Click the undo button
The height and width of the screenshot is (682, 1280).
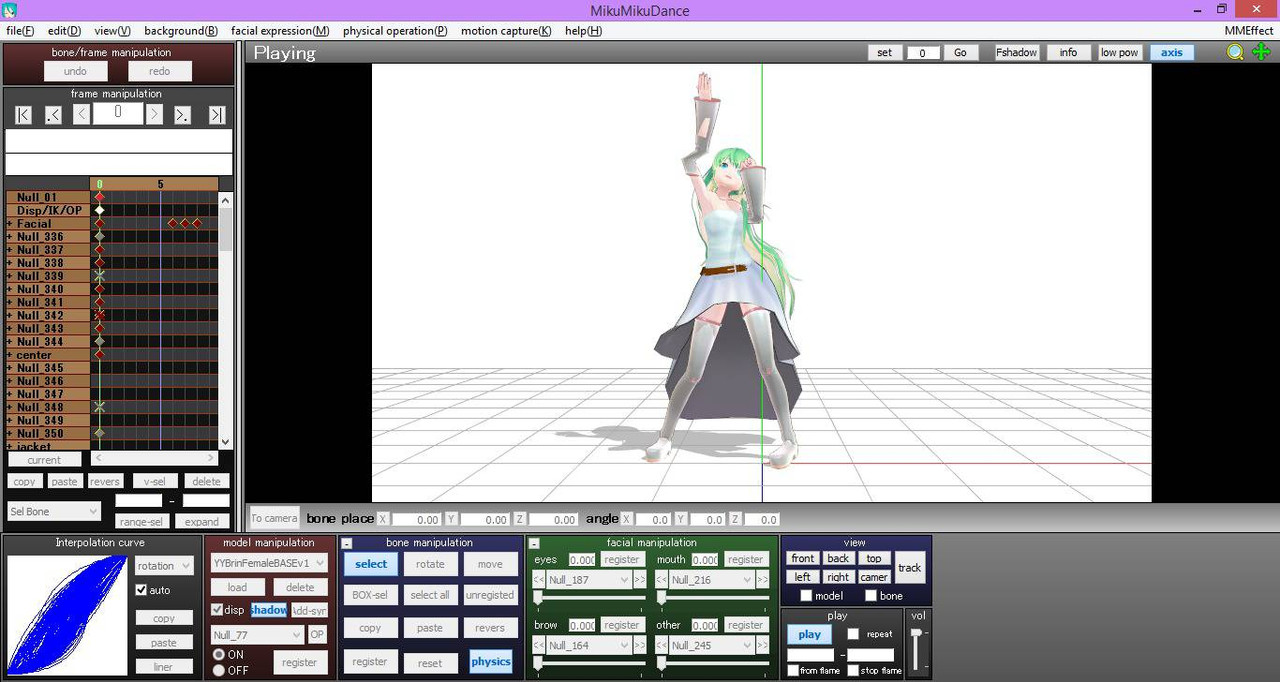(x=75, y=71)
